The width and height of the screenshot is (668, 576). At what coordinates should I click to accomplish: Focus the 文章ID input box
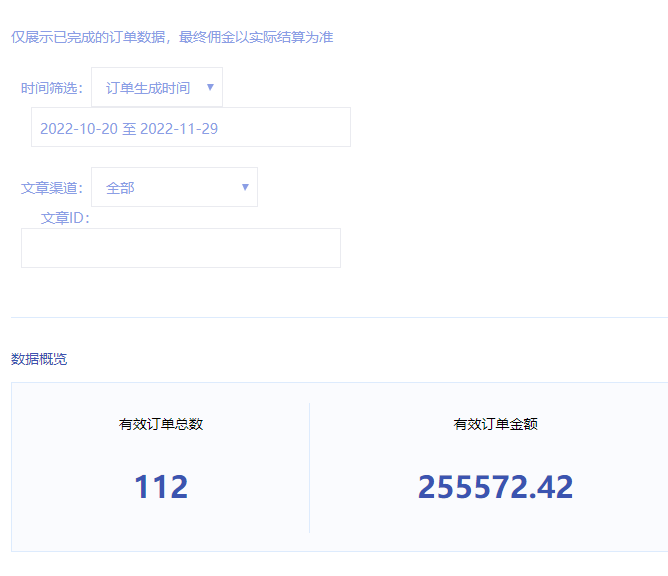pyautogui.click(x=180, y=248)
